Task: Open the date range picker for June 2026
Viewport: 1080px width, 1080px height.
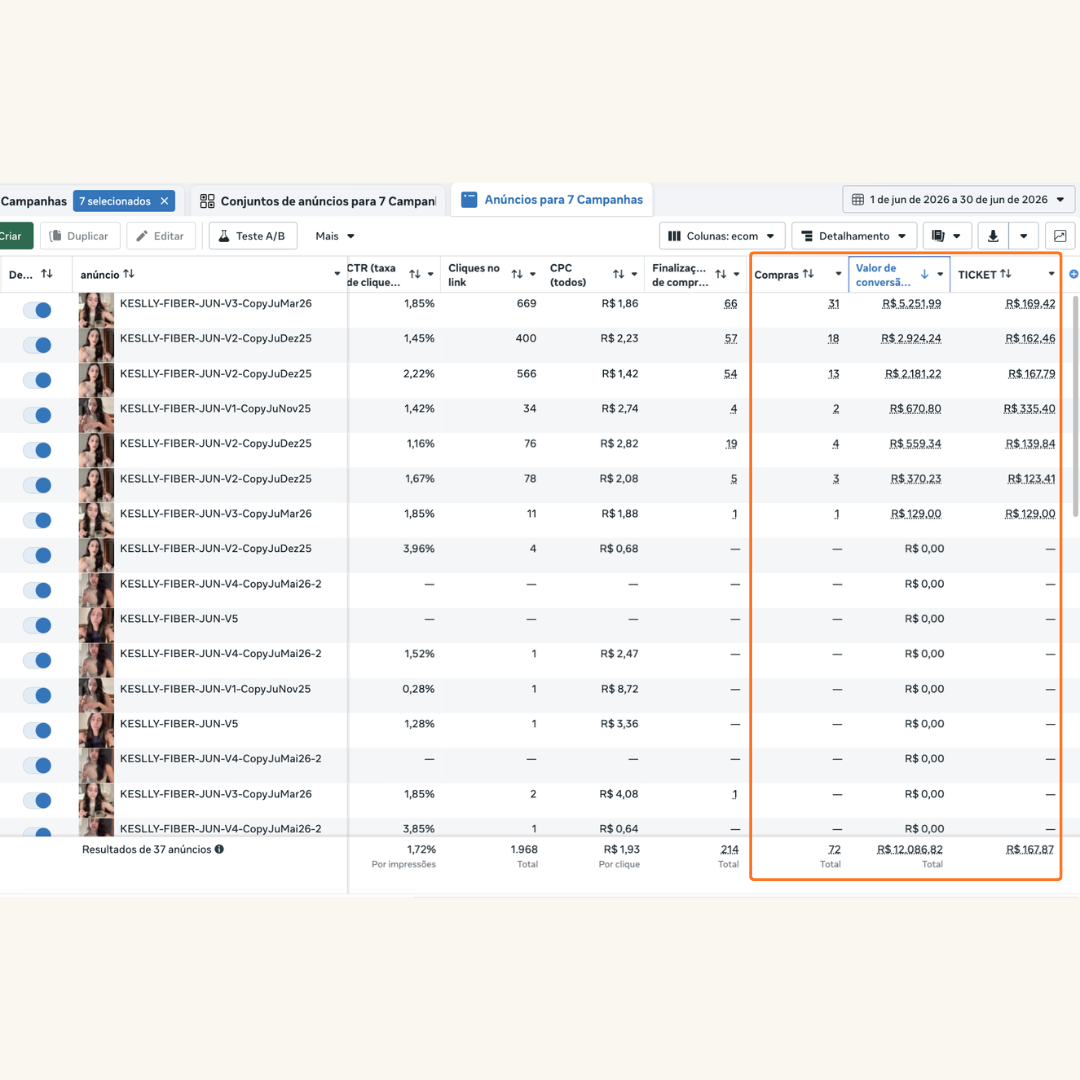Action: coord(958,200)
